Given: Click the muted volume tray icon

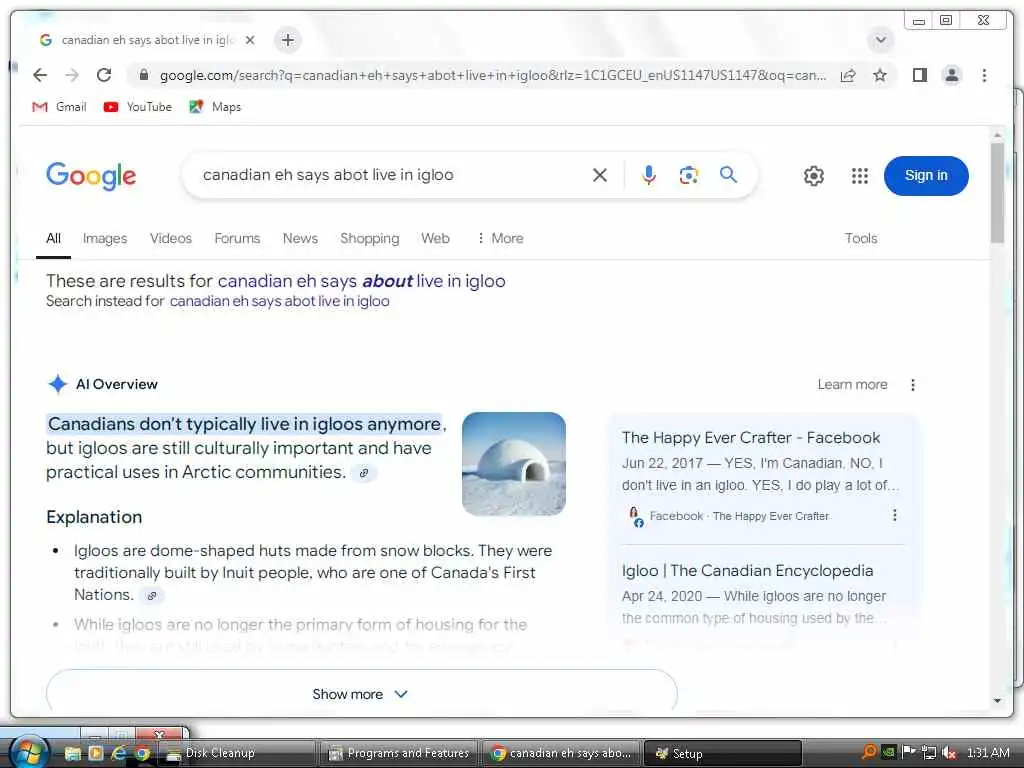Looking at the screenshot, I should click(x=948, y=752).
